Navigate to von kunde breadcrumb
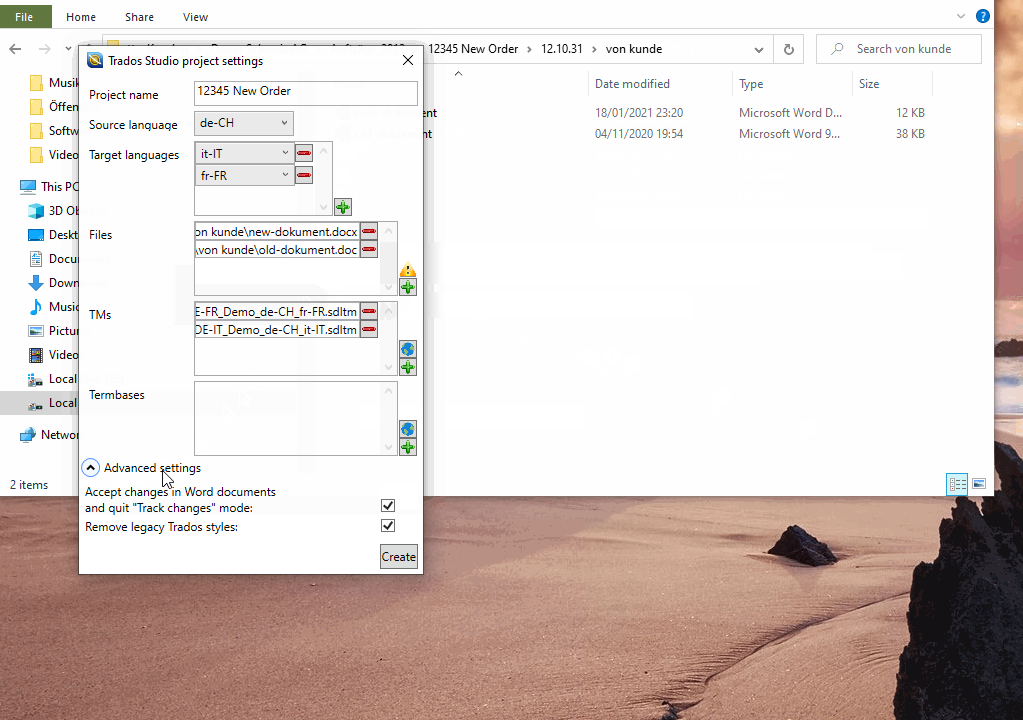The image size is (1023, 720). [634, 49]
